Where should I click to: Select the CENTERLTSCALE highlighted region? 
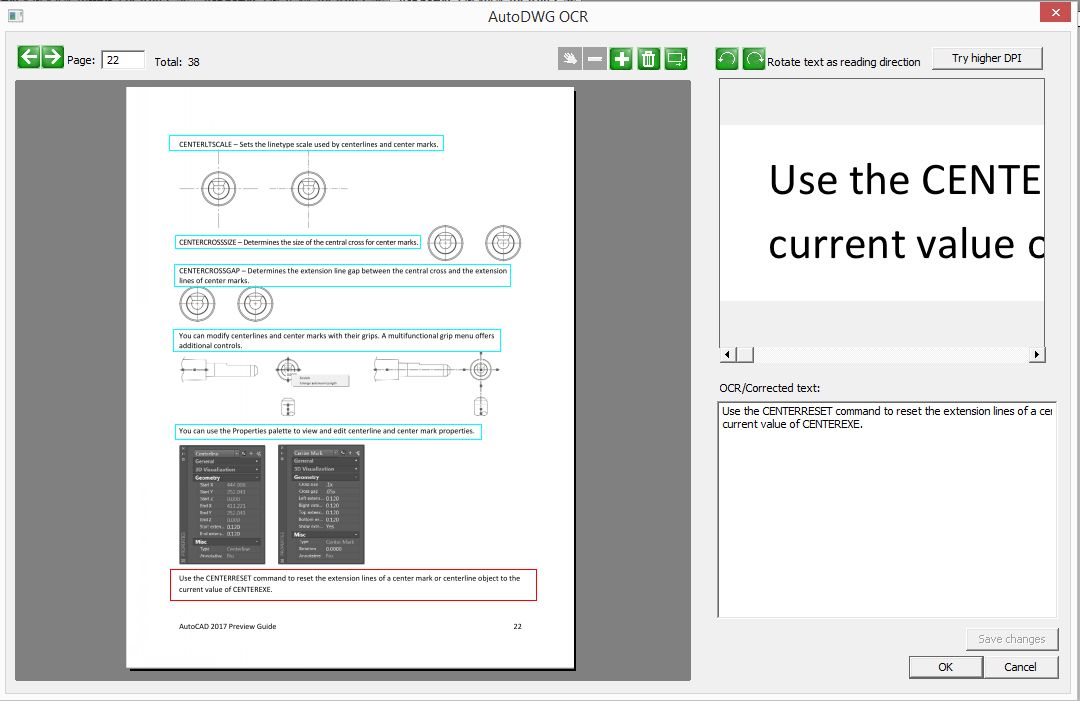307,143
